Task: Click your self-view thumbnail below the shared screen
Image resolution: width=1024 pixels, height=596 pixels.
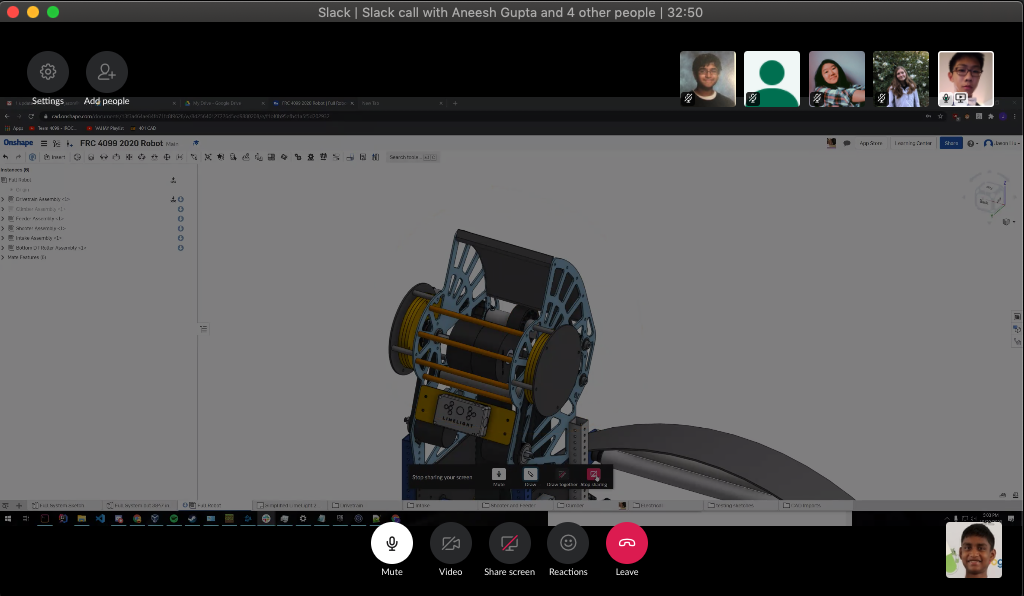Action: (x=974, y=550)
